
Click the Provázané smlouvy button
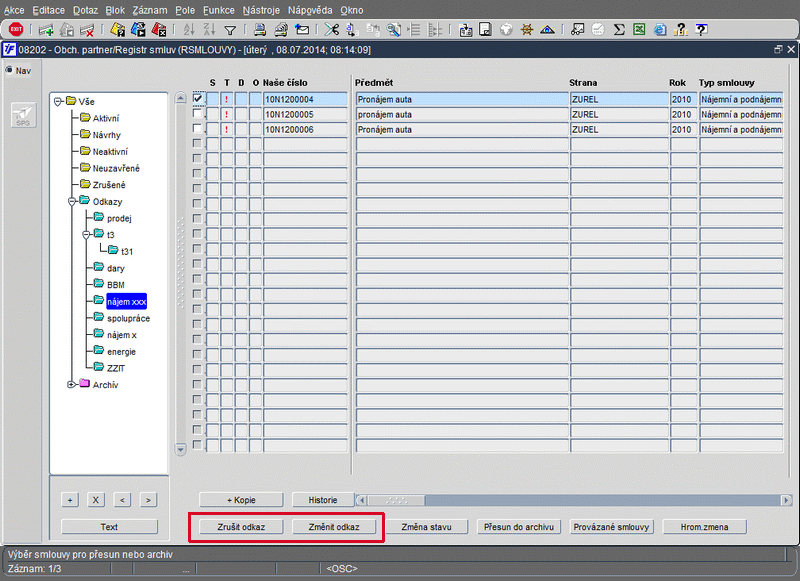click(611, 527)
